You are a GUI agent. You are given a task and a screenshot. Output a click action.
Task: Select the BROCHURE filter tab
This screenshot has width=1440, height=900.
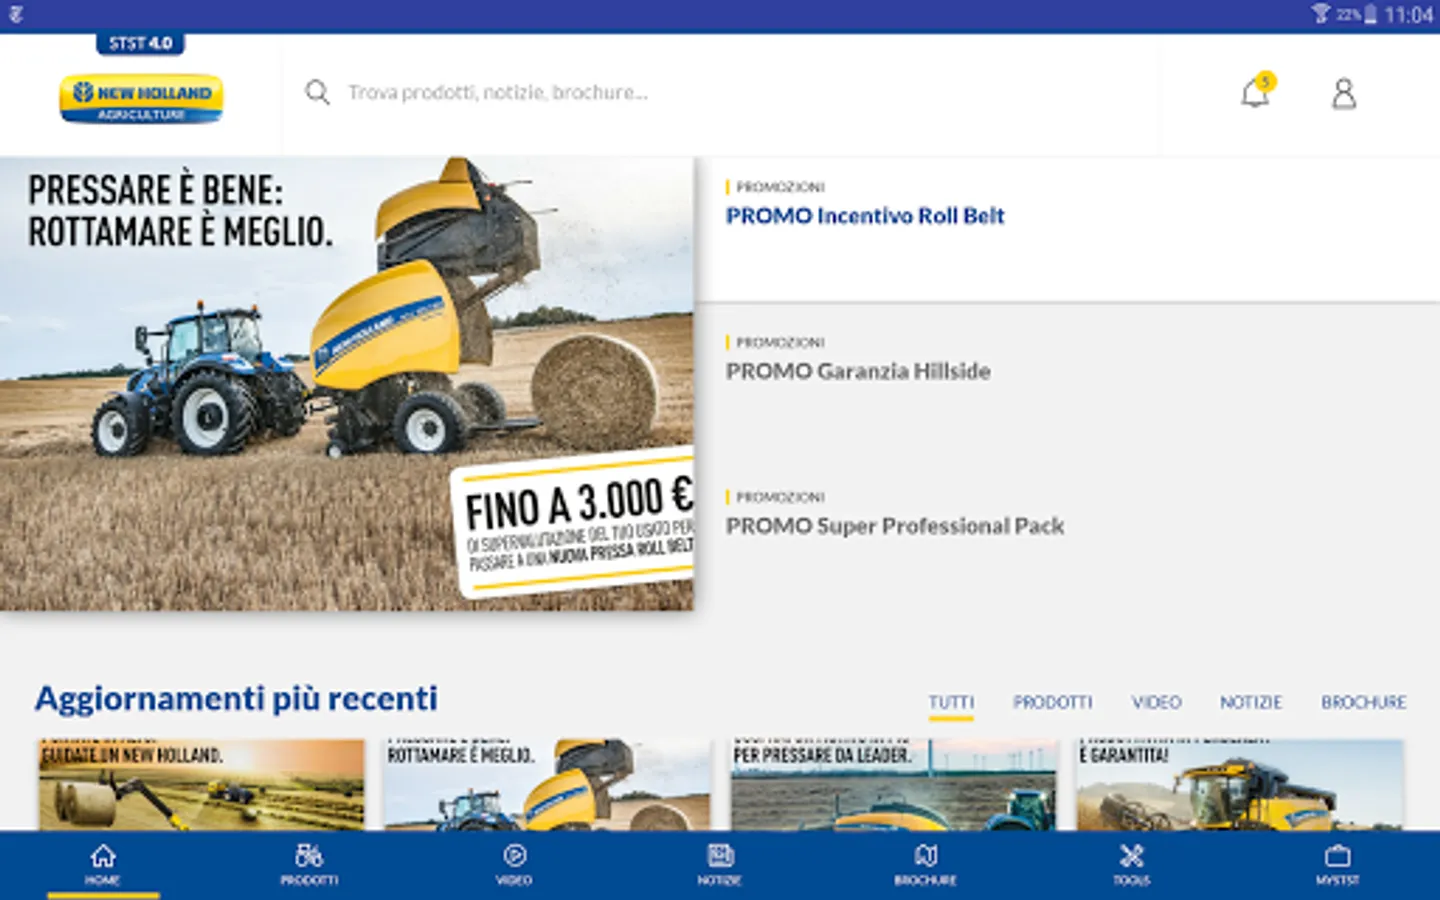pos(1364,702)
